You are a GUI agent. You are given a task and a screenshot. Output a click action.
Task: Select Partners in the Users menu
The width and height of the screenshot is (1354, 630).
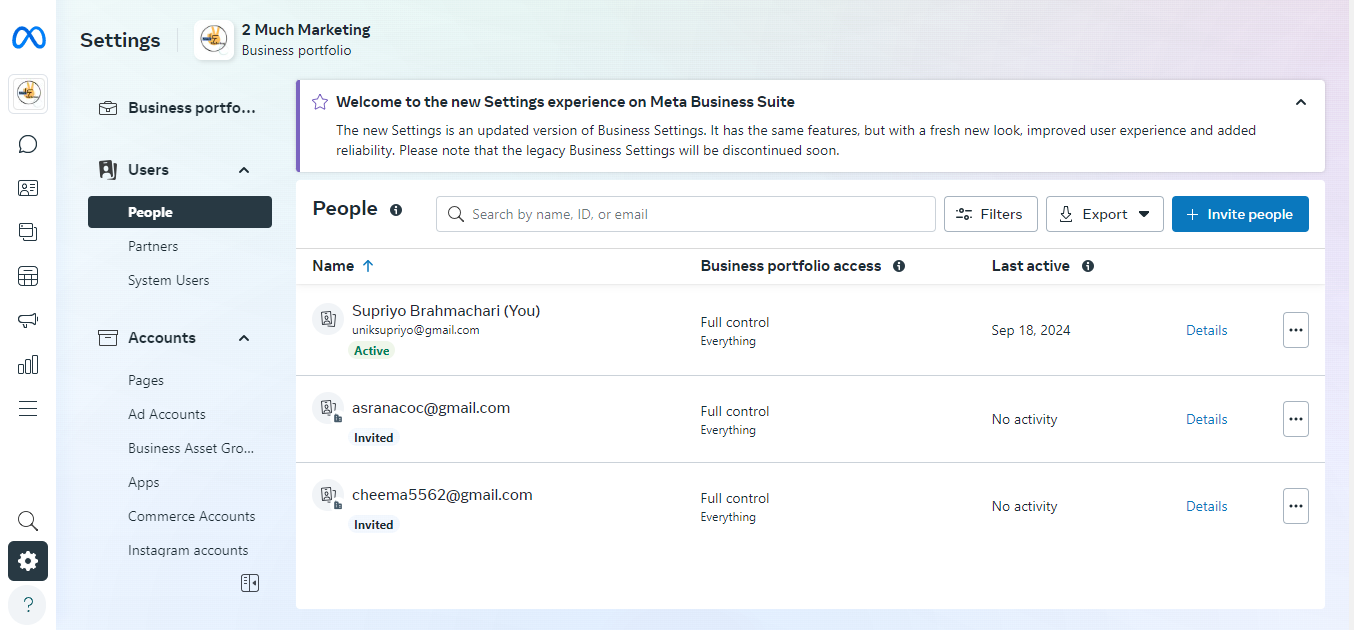pos(153,246)
